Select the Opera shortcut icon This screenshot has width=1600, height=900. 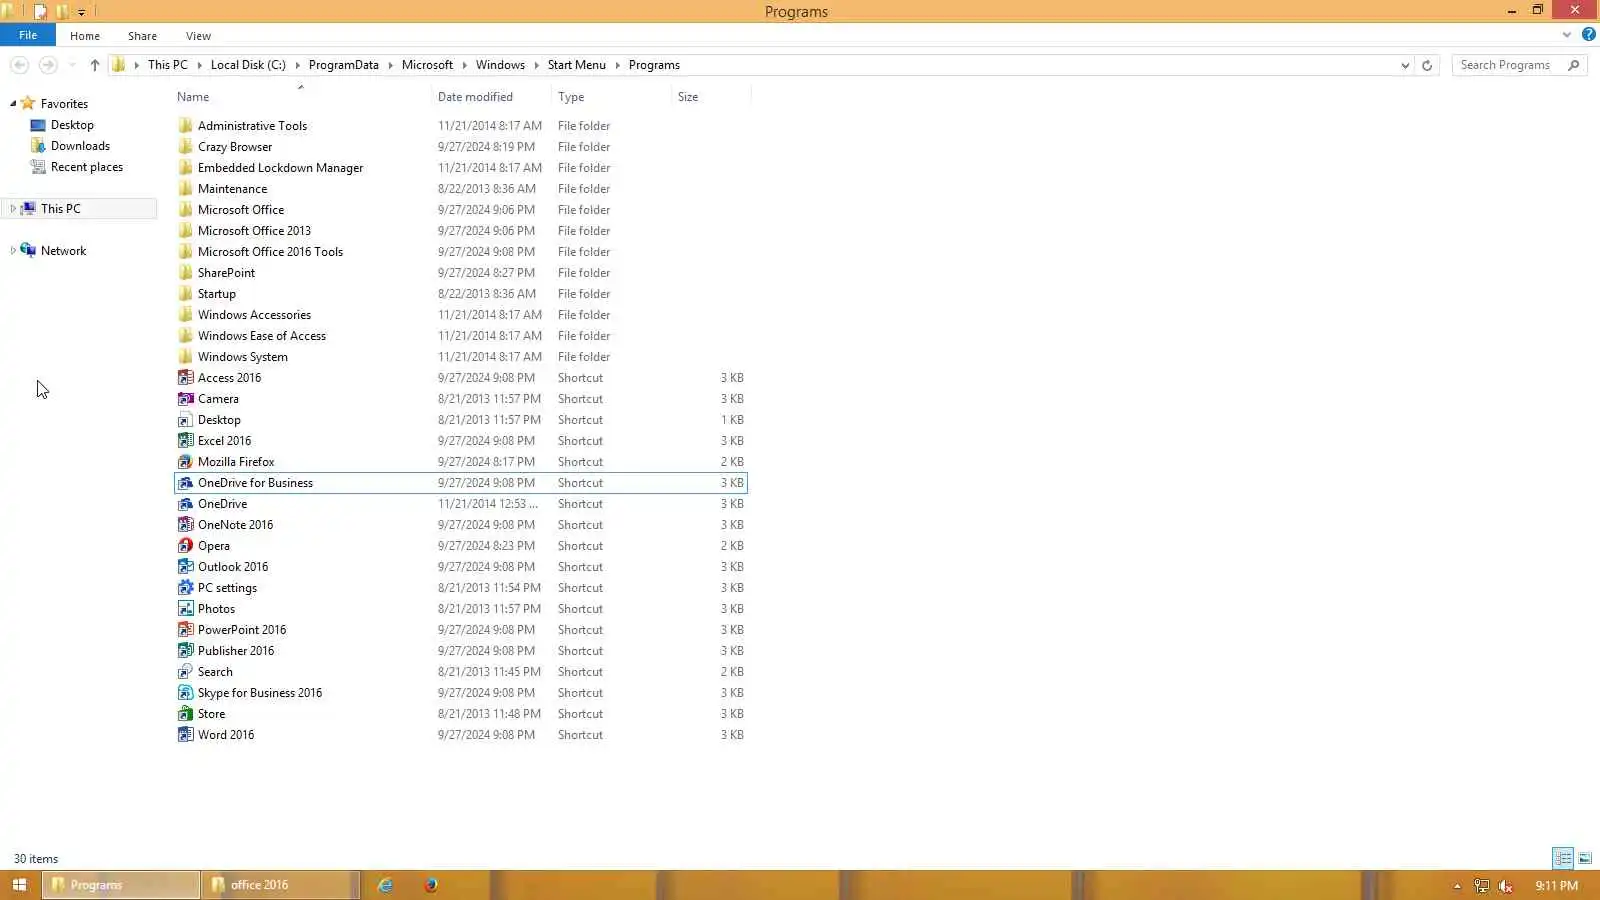(185, 546)
